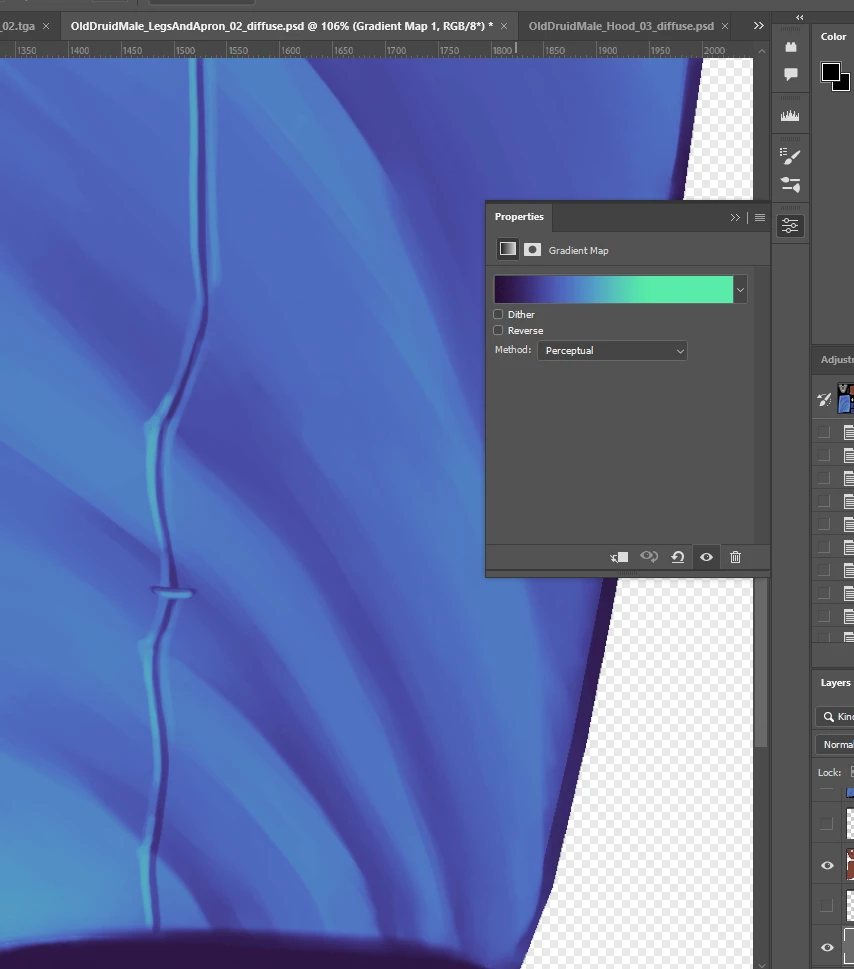Click the view previous state icon
This screenshot has width=854, height=969.
click(x=649, y=557)
